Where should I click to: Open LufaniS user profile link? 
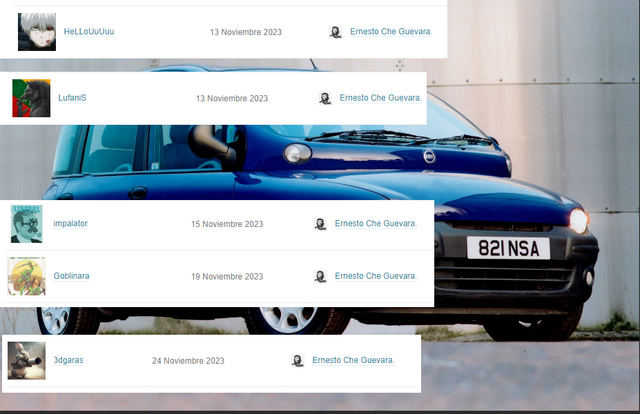click(72, 98)
